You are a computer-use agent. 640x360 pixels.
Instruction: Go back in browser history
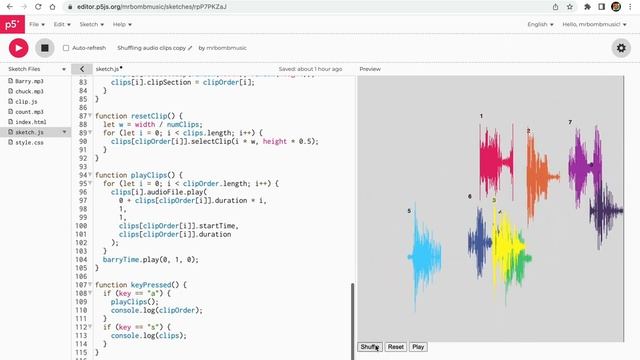click(x=10, y=7)
